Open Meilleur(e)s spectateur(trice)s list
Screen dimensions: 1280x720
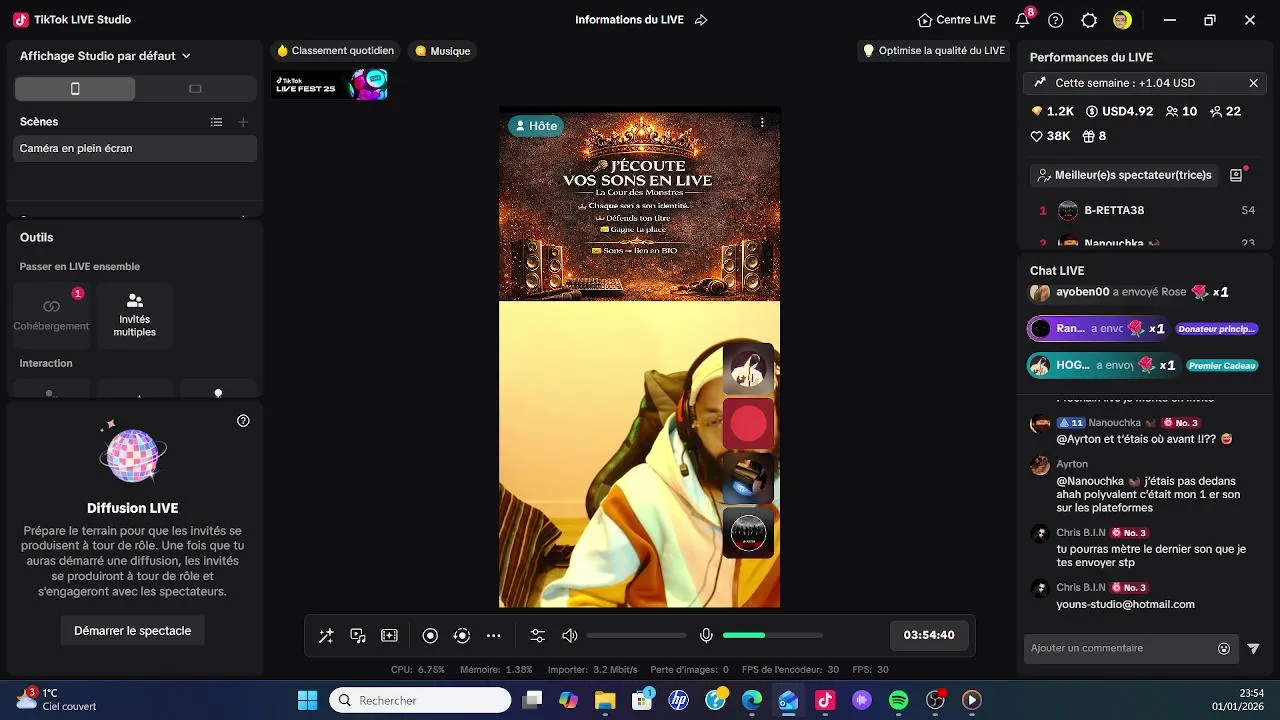point(1124,175)
